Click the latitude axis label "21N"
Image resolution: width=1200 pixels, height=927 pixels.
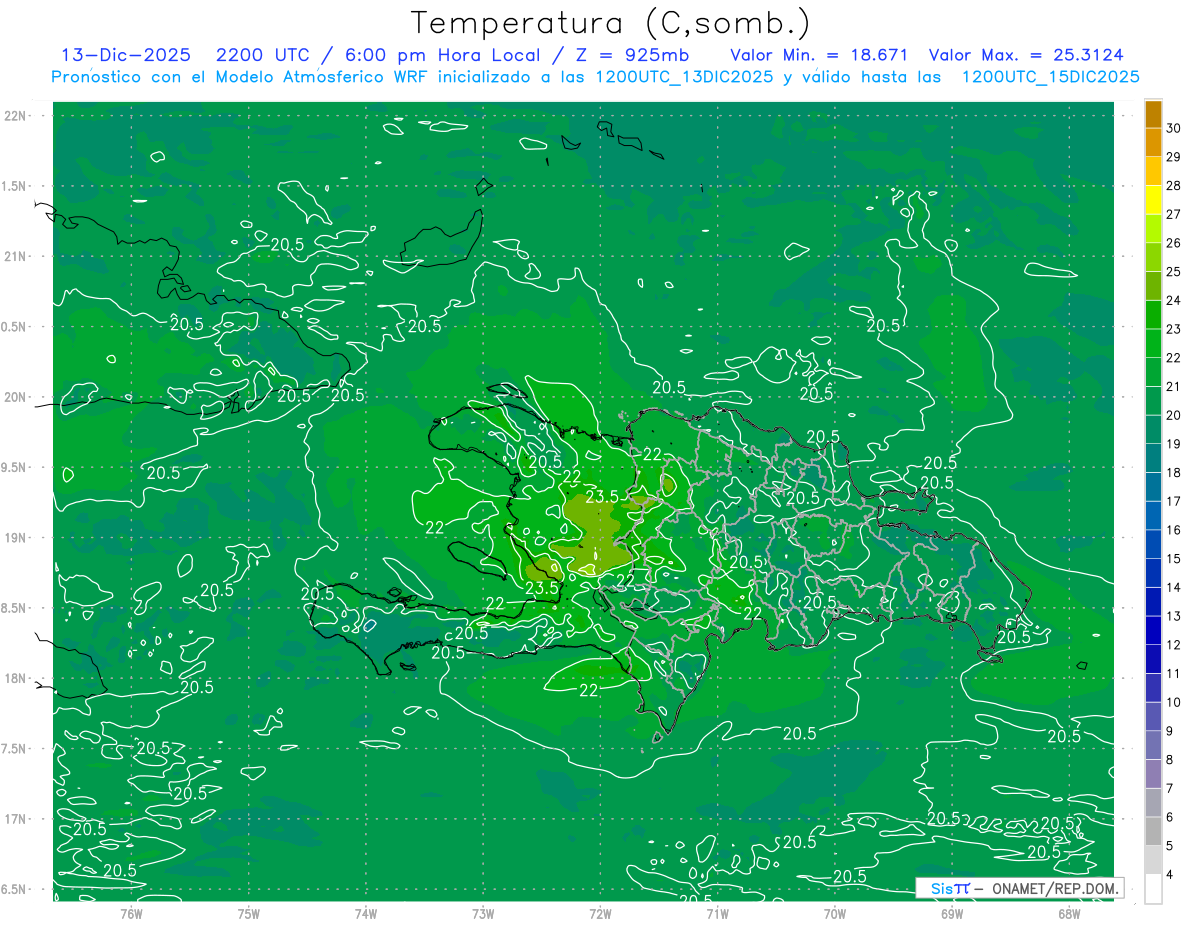16,256
